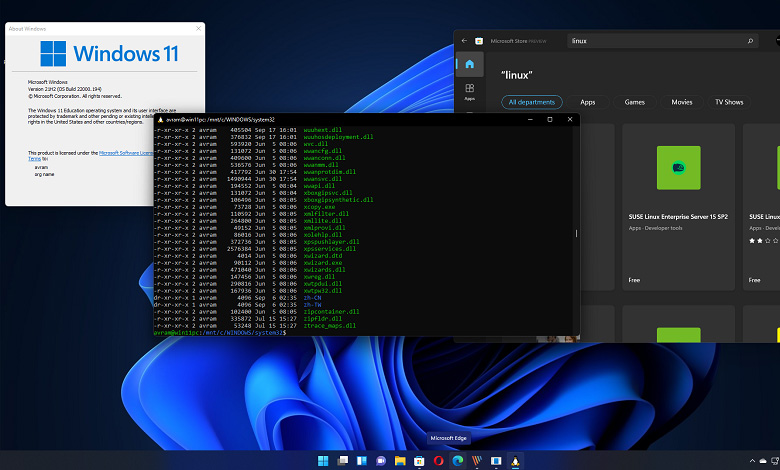Viewport: 780px width, 470px height.
Task: Click the search magnifier in Store
Action: (750, 41)
